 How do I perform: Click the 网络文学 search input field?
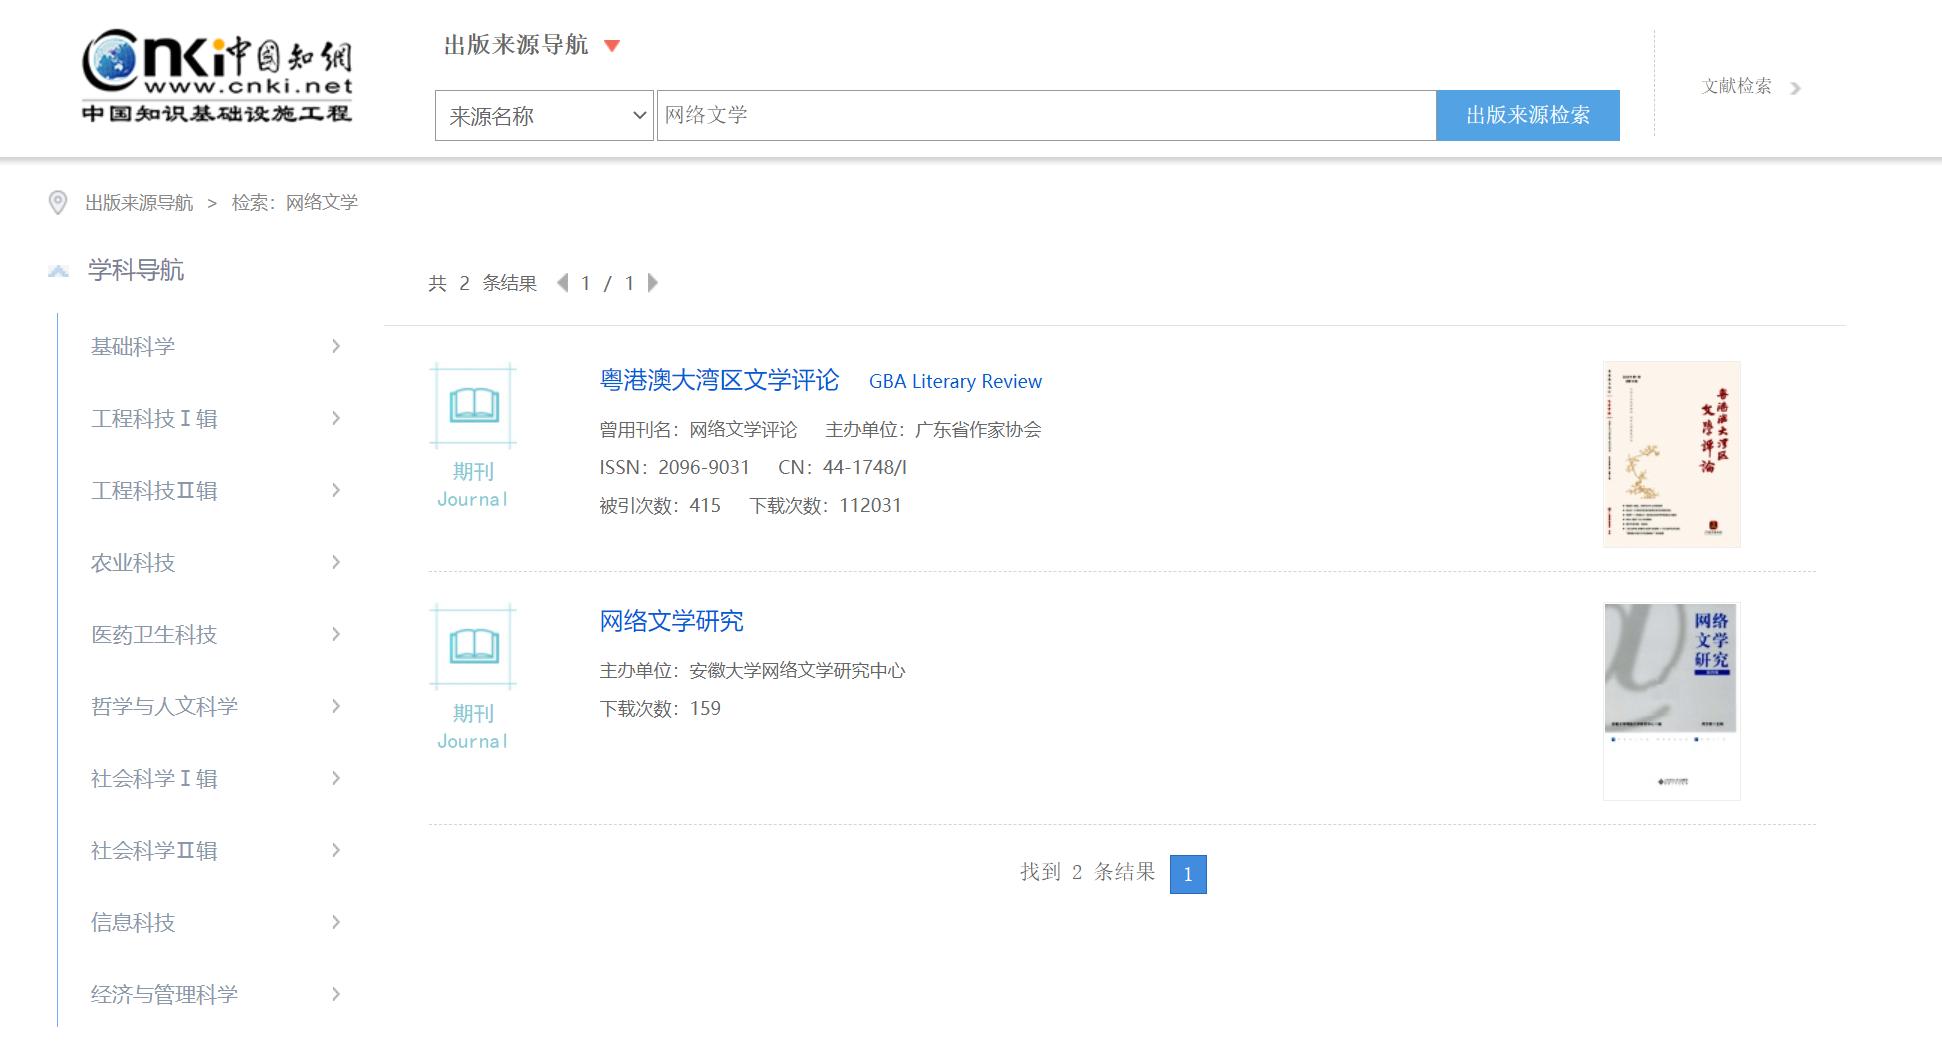[1045, 116]
